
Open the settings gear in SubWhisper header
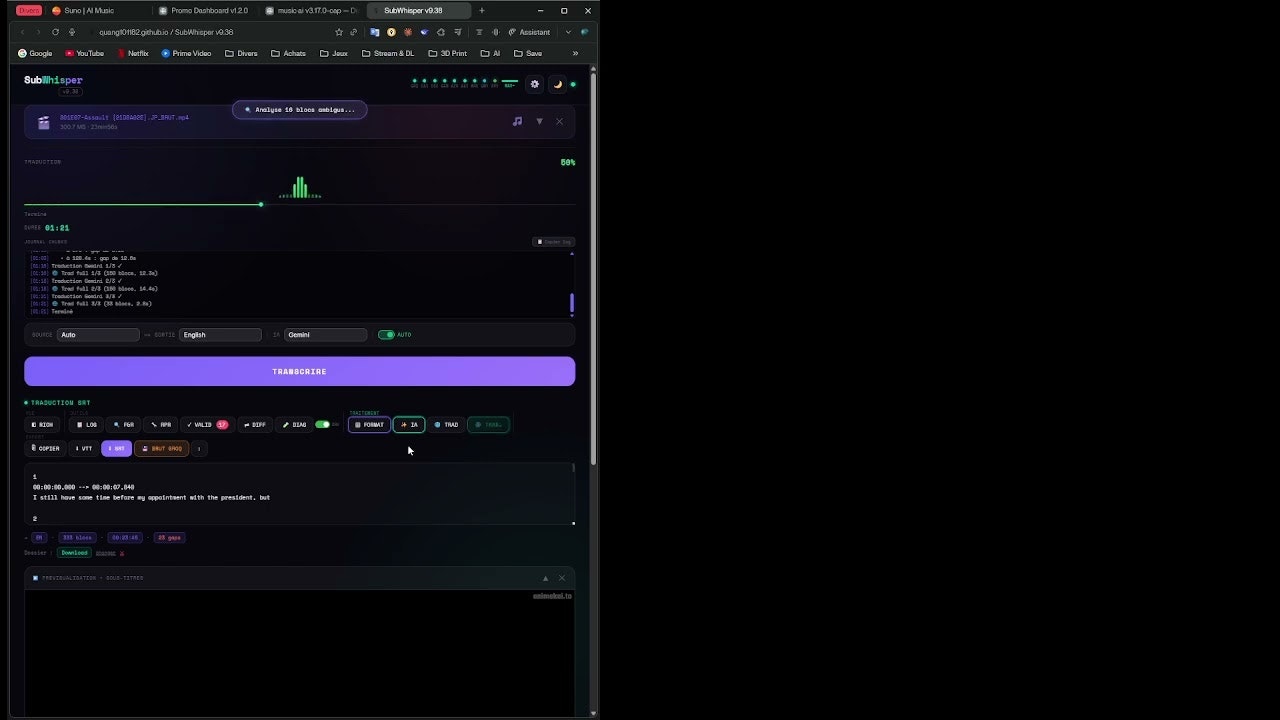point(534,84)
